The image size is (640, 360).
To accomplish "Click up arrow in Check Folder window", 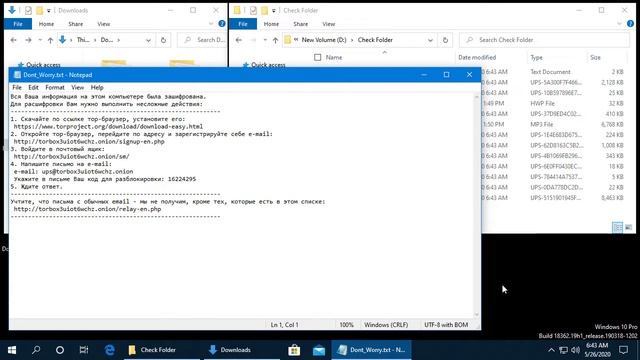I will point(276,40).
